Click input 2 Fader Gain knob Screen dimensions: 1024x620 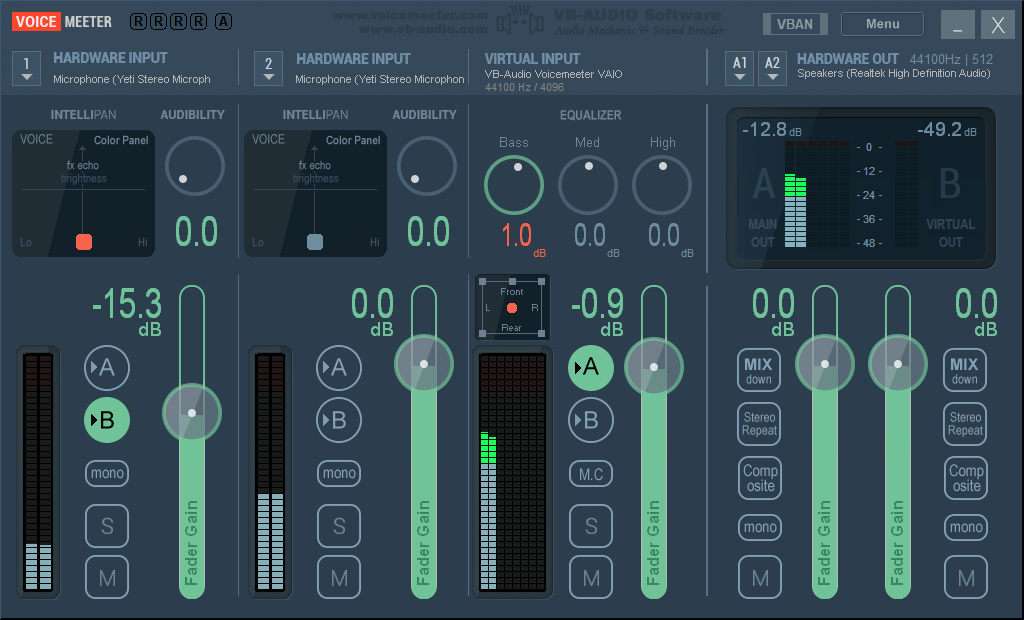point(424,364)
